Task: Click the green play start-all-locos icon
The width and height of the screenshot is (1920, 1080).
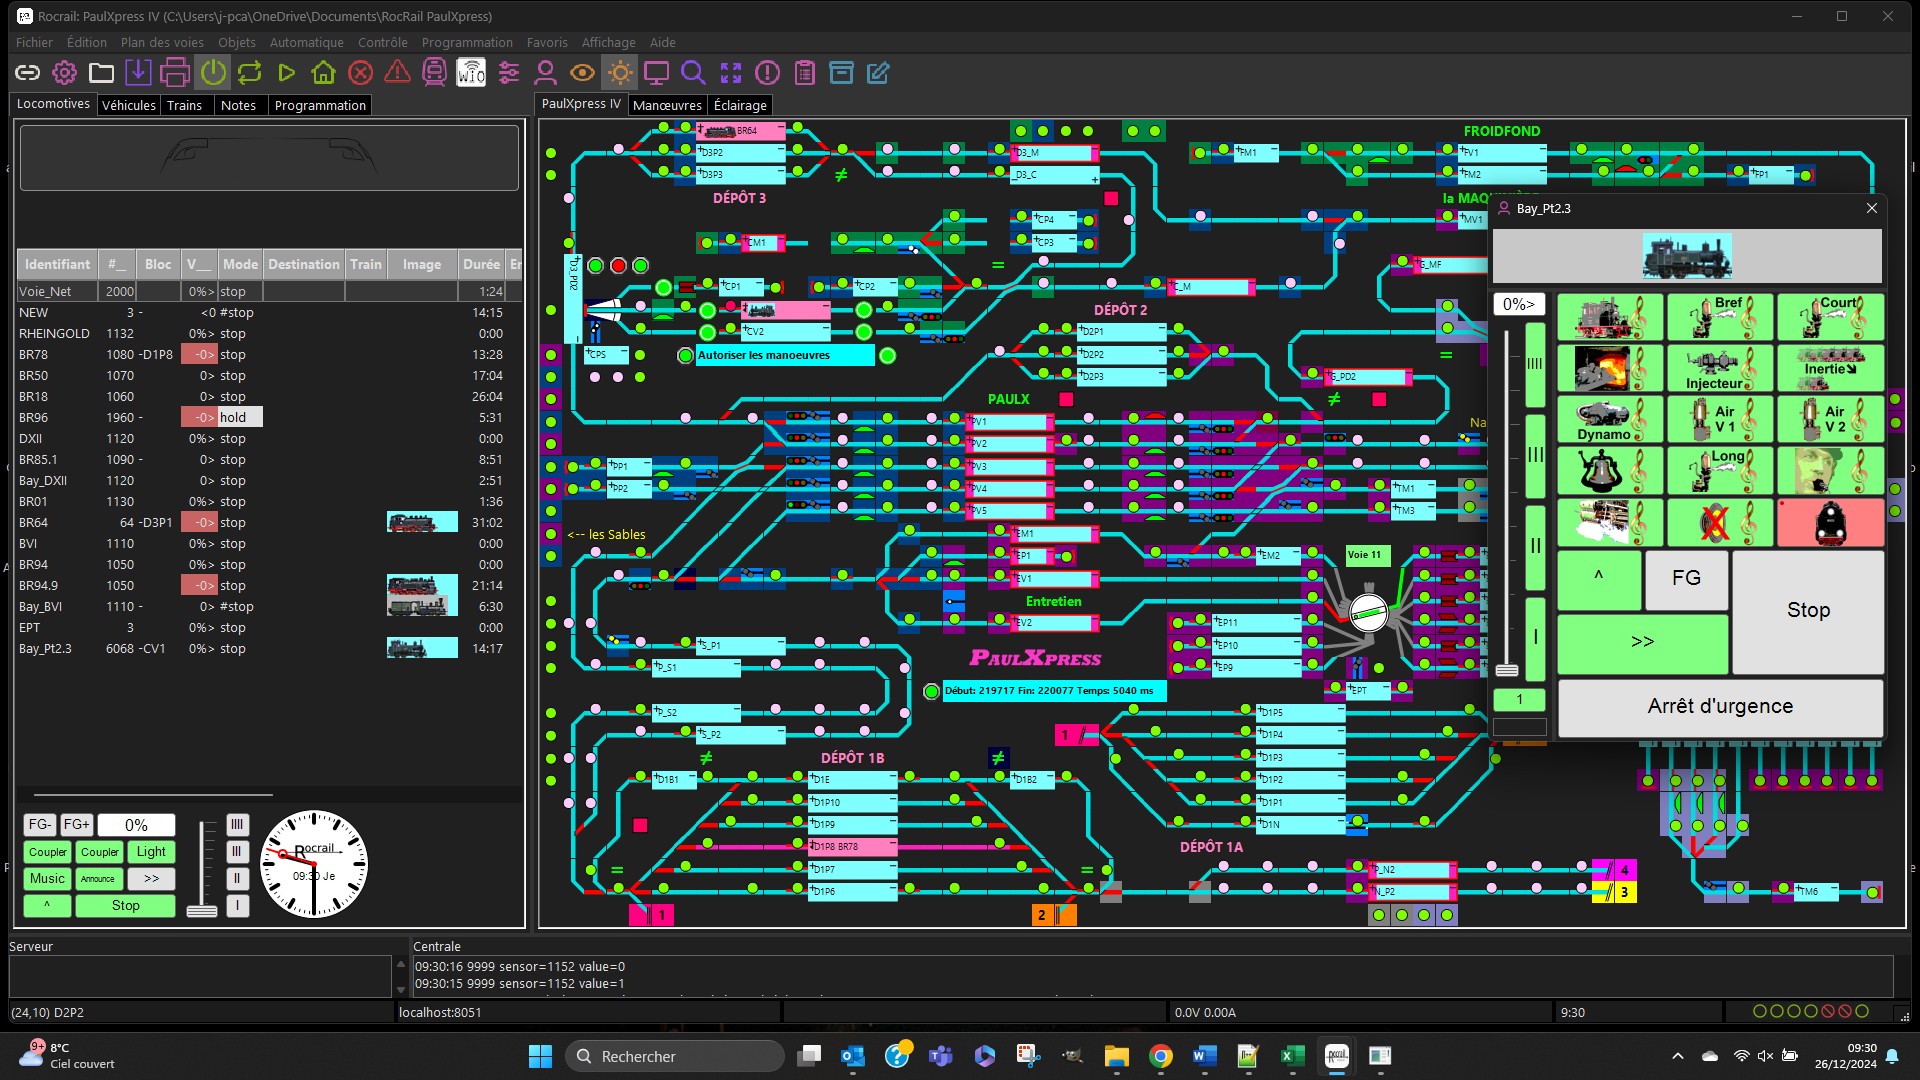Action: coord(286,73)
